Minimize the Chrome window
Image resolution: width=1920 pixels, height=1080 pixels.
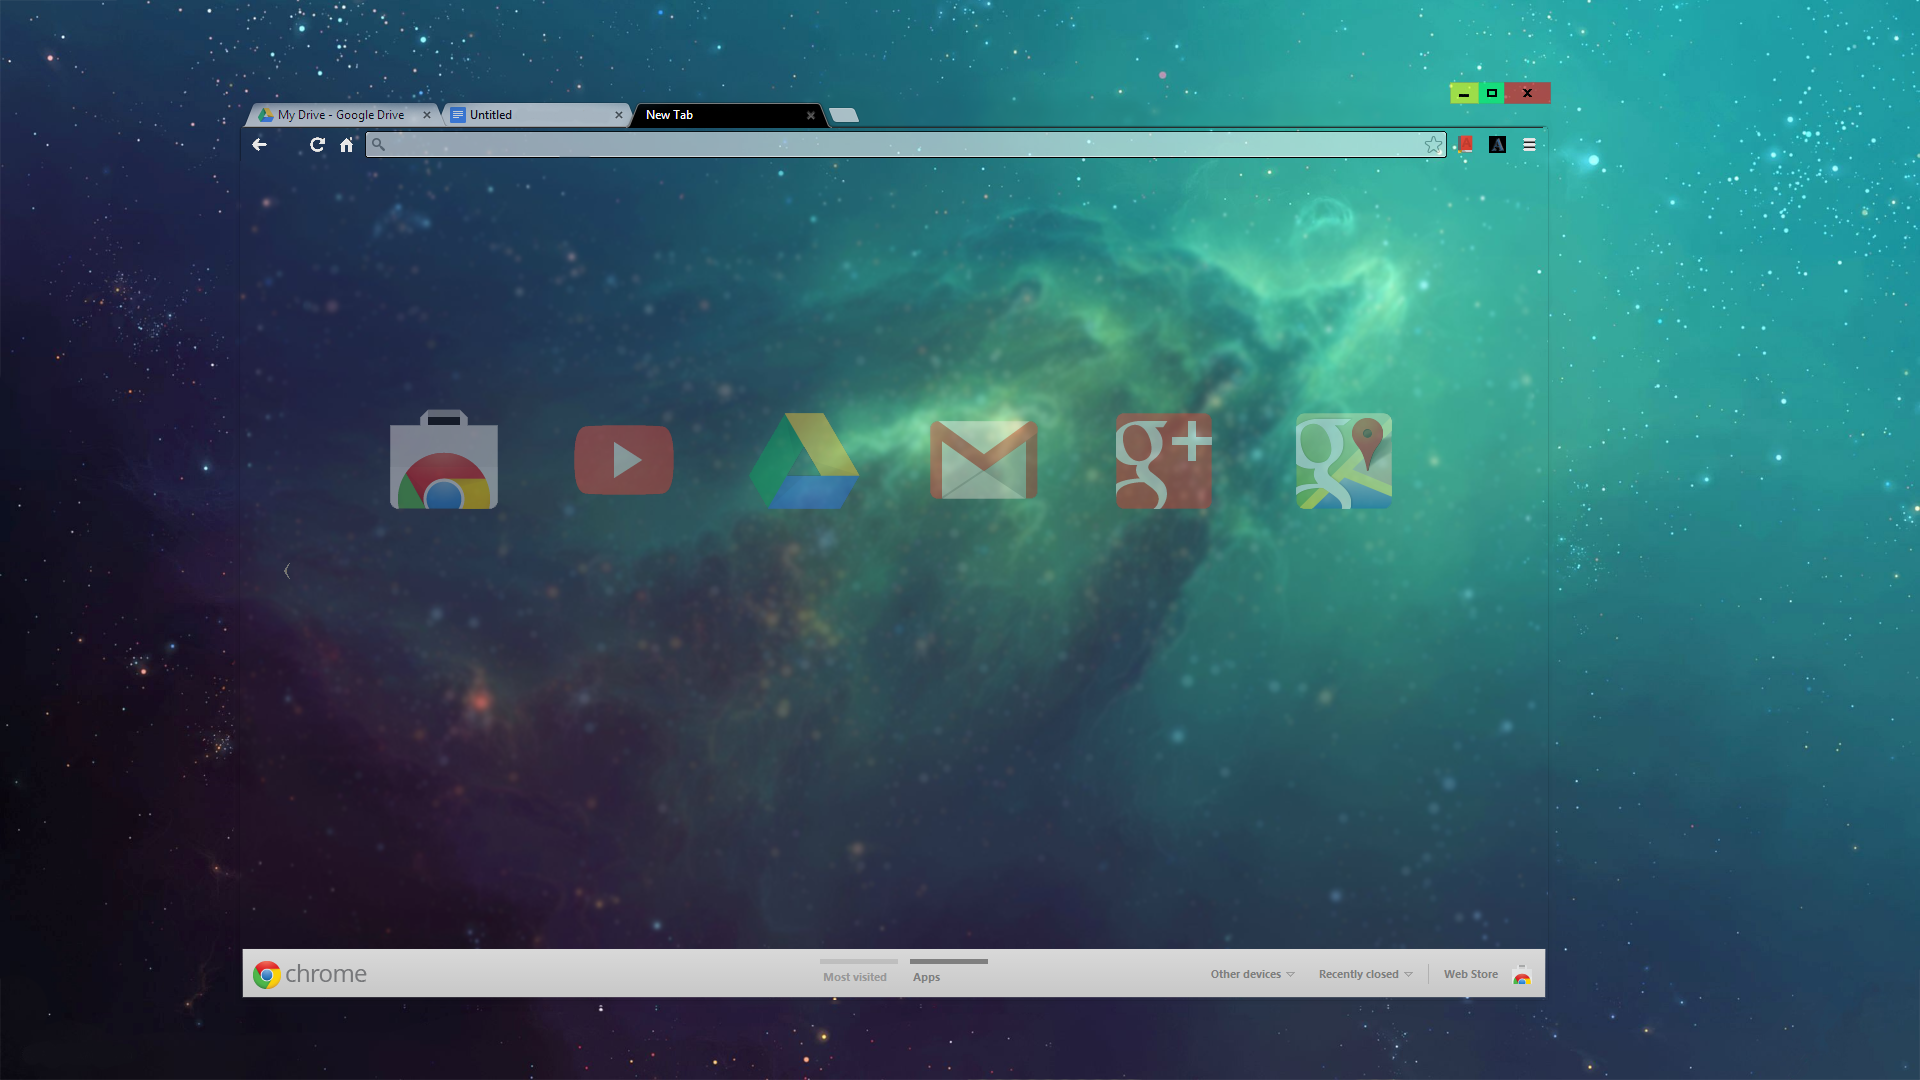pyautogui.click(x=1464, y=93)
